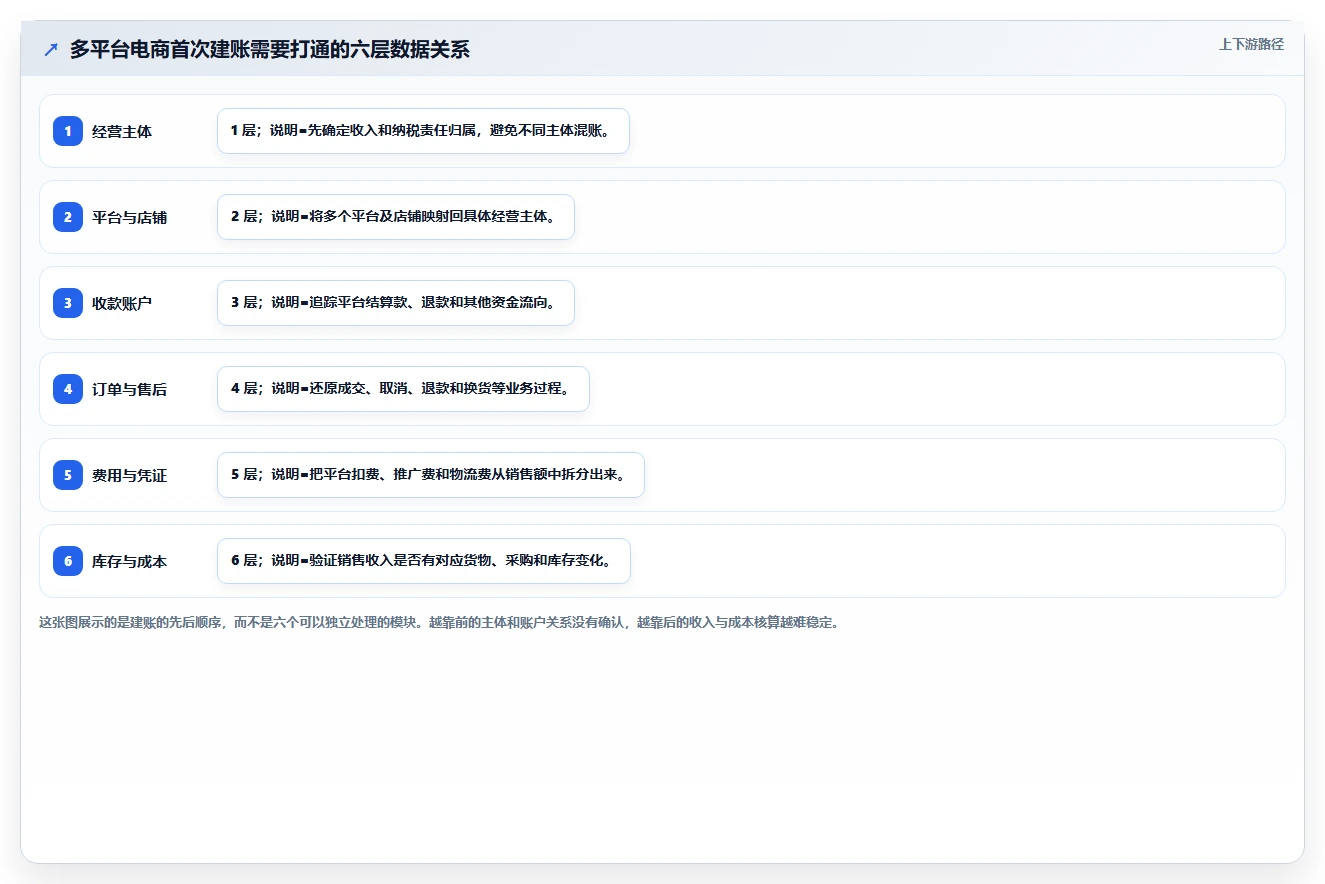Click the 上下游路径 label at top right
Image resolution: width=1325 pixels, height=884 pixels.
(1251, 44)
